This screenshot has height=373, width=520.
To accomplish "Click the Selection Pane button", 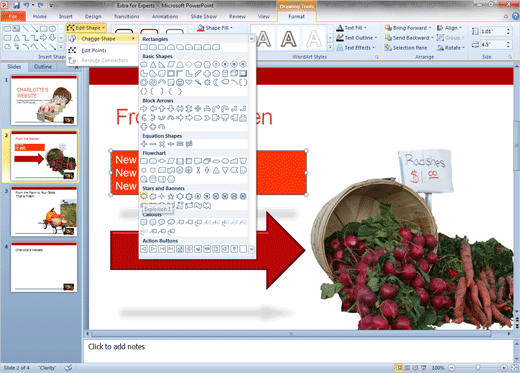I will pos(406,48).
